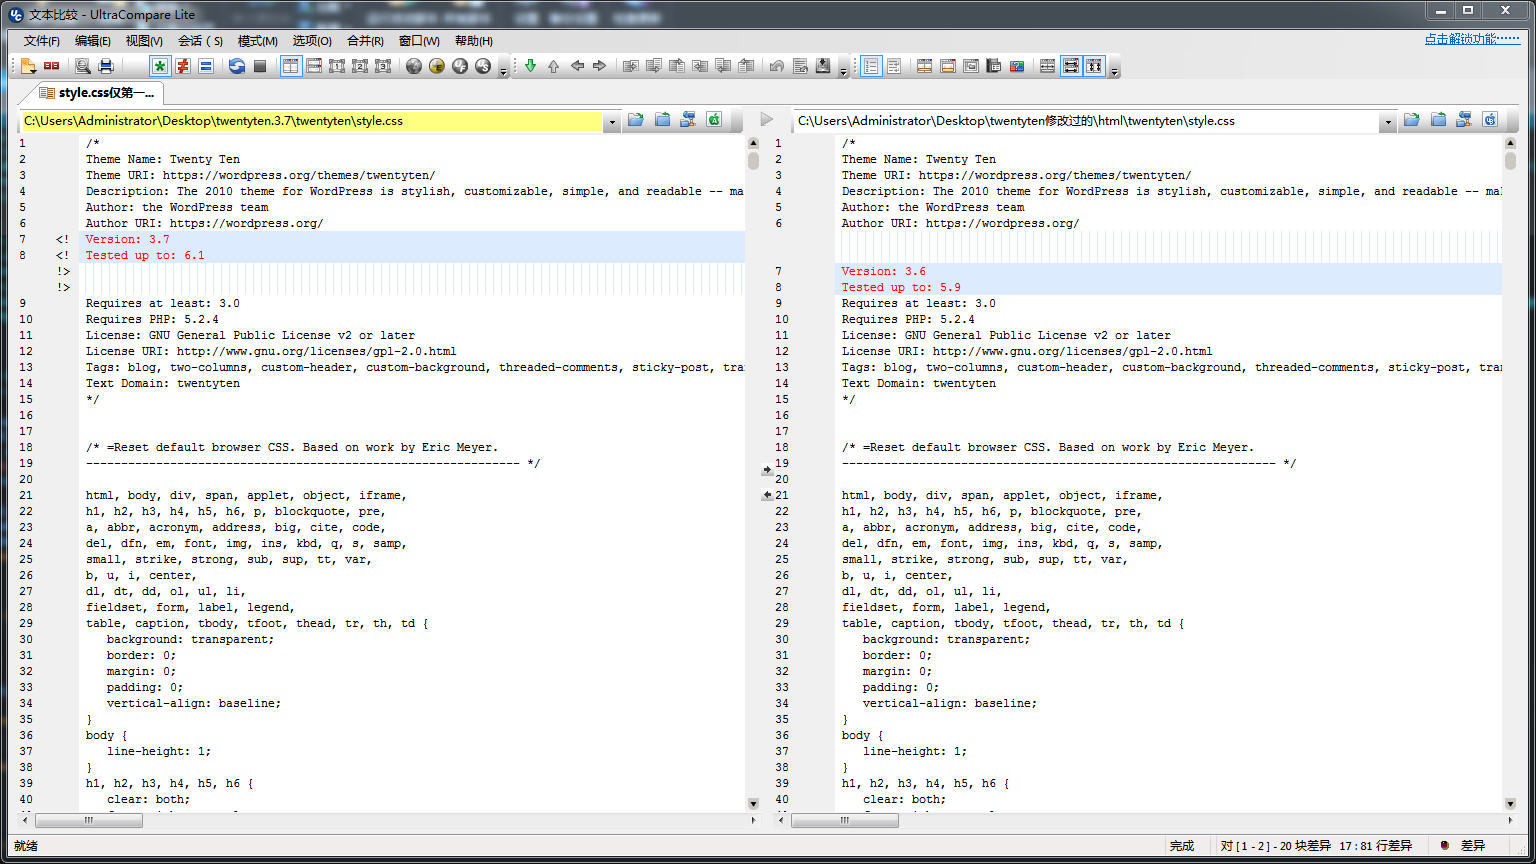The width and height of the screenshot is (1536, 864).
Task: Expand left file path dropdown
Action: 611,121
